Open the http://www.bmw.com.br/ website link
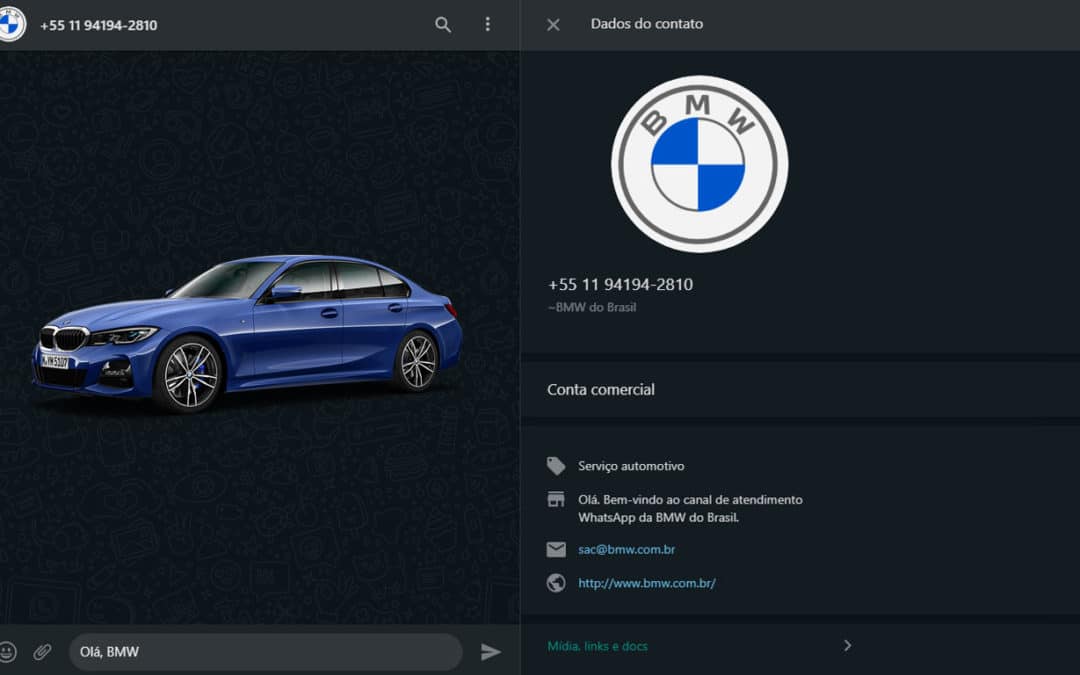This screenshot has height=675, width=1080. 647,583
